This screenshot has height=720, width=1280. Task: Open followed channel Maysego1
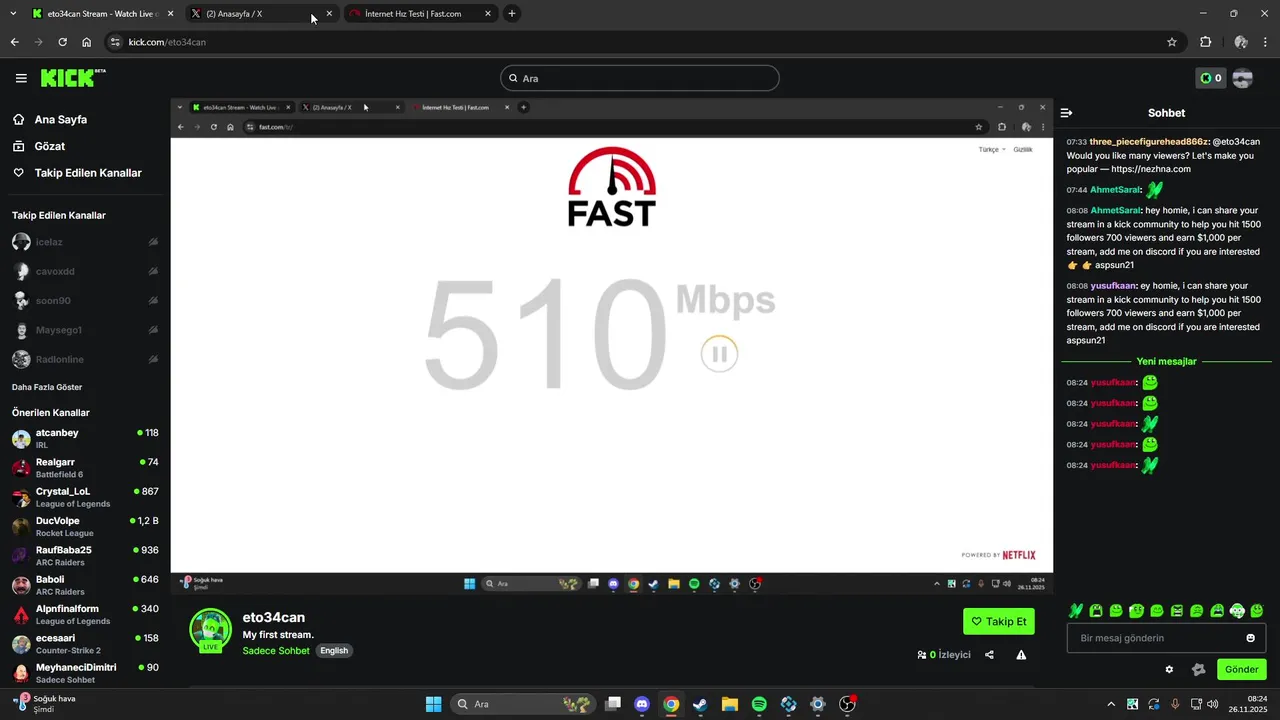[85, 330]
